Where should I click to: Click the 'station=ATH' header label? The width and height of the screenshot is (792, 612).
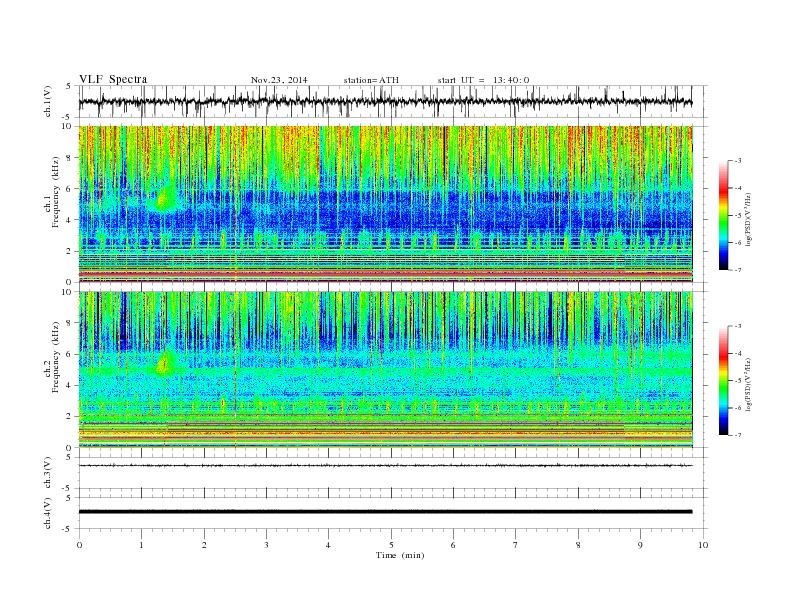coord(371,80)
